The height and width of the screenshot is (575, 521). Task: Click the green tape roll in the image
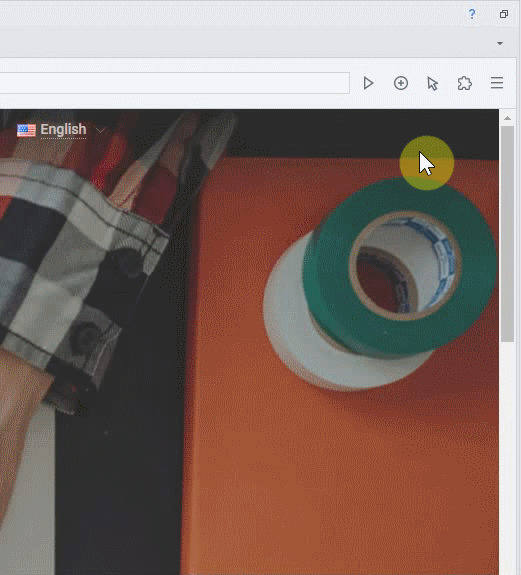400,267
